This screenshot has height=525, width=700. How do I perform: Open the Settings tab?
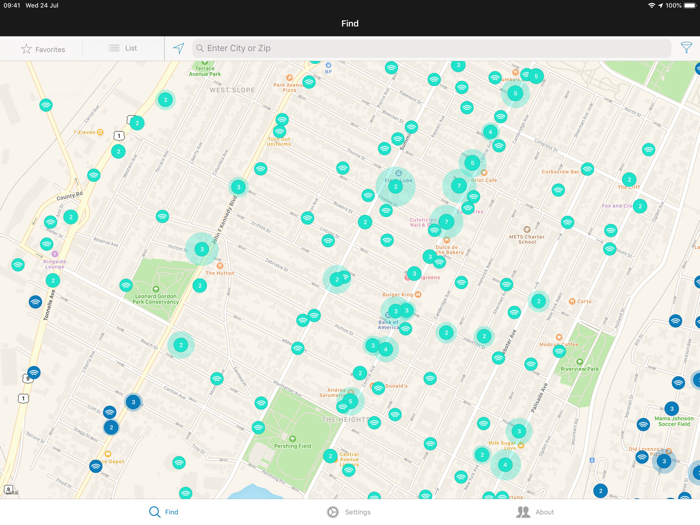tap(349, 512)
